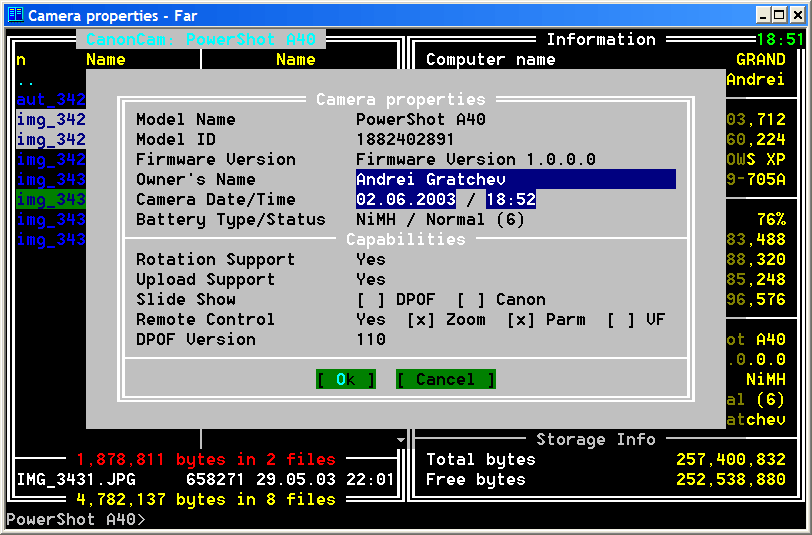Click the 4,782,137 bytes in 8 files line
This screenshot has height=535, width=812.
pos(206,500)
